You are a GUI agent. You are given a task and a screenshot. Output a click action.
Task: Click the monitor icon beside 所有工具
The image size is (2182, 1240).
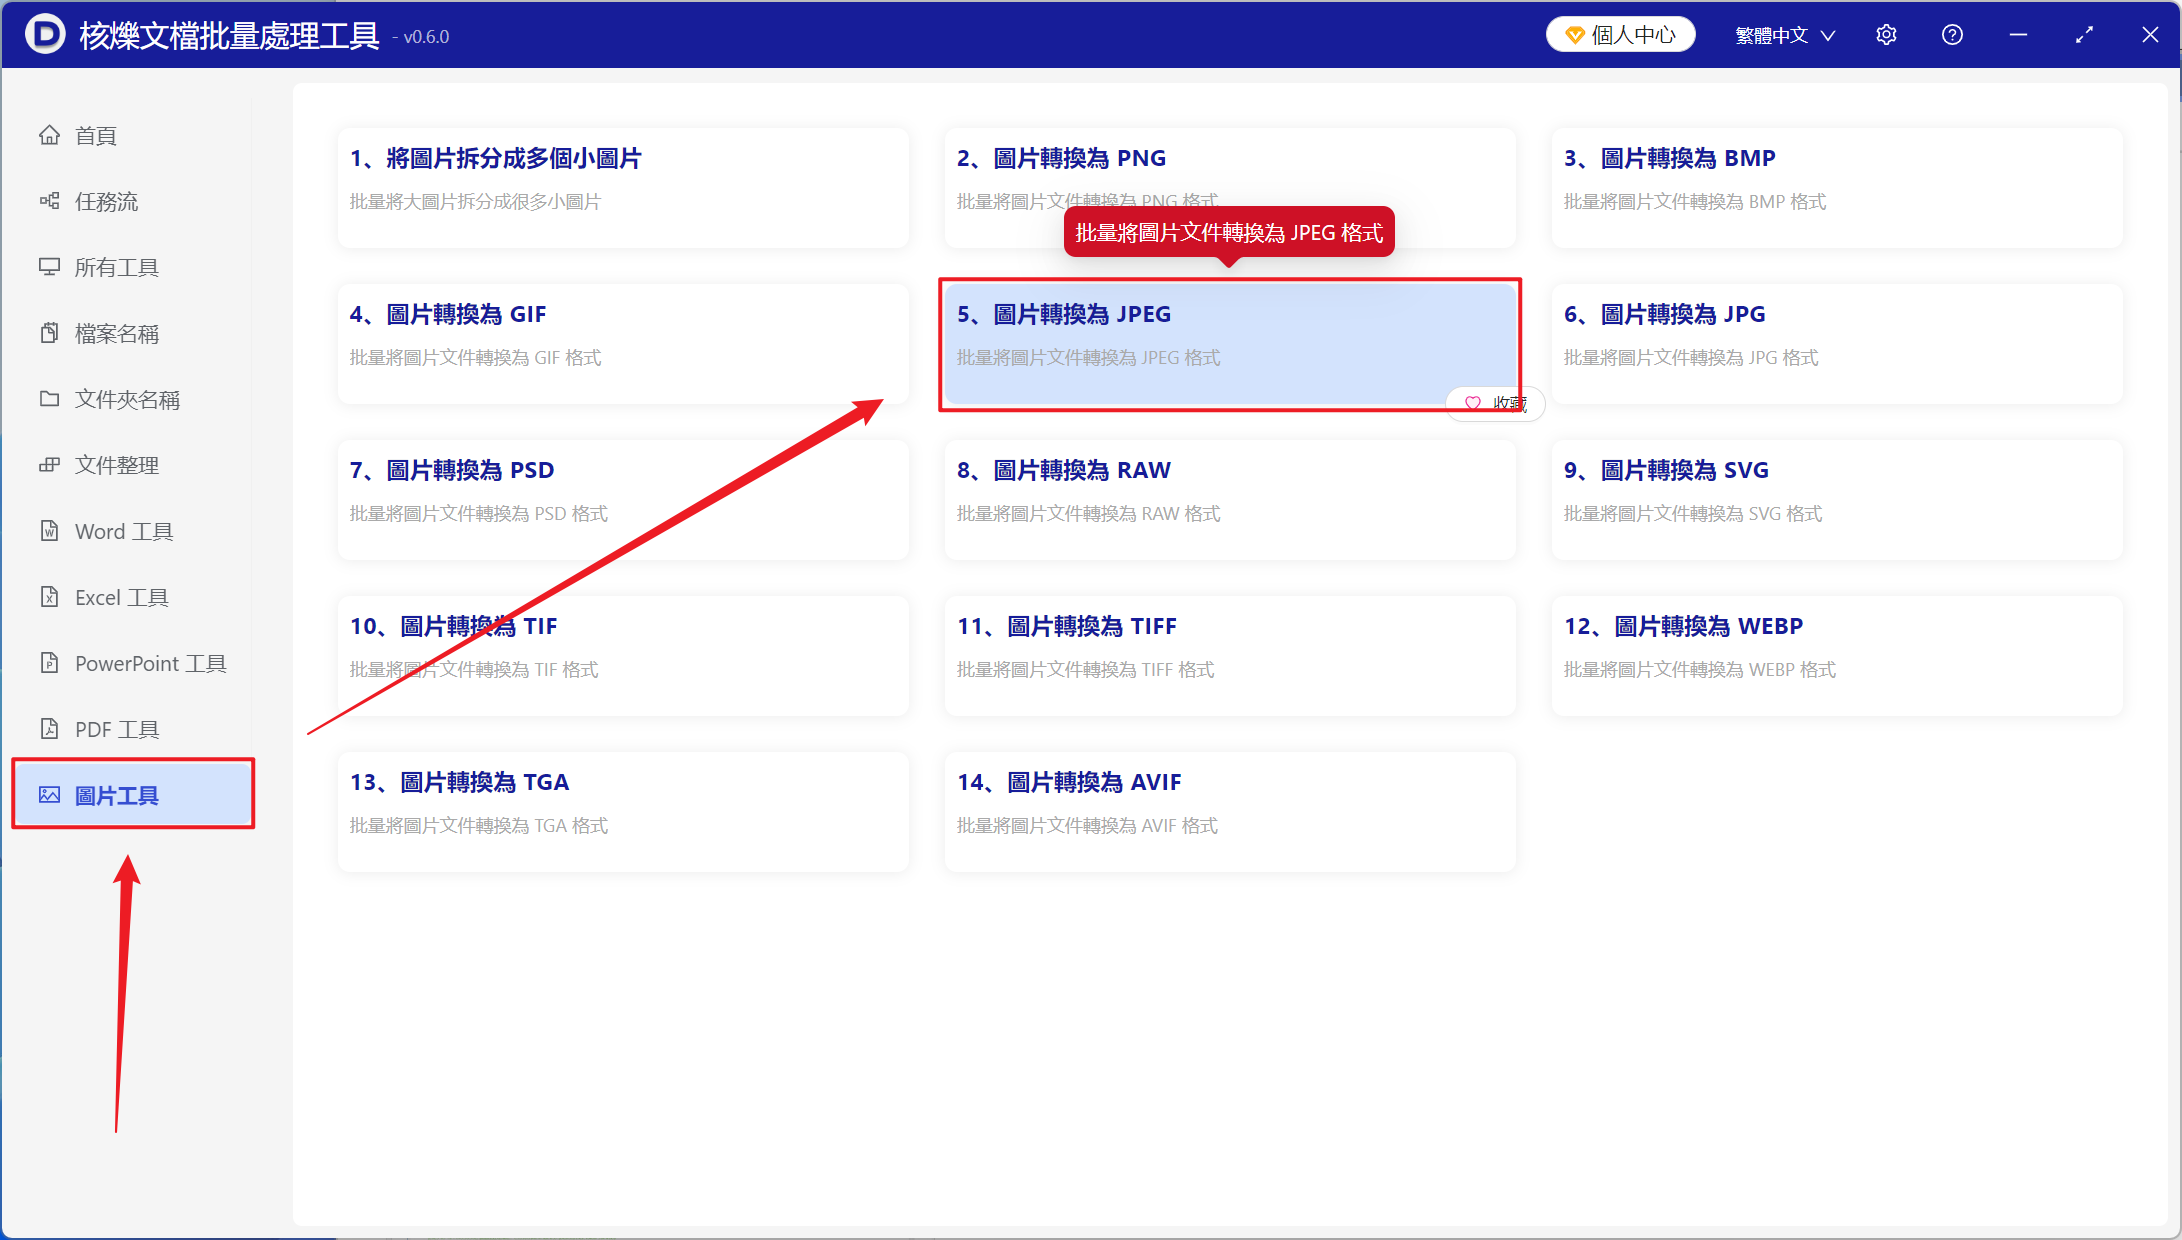(49, 267)
